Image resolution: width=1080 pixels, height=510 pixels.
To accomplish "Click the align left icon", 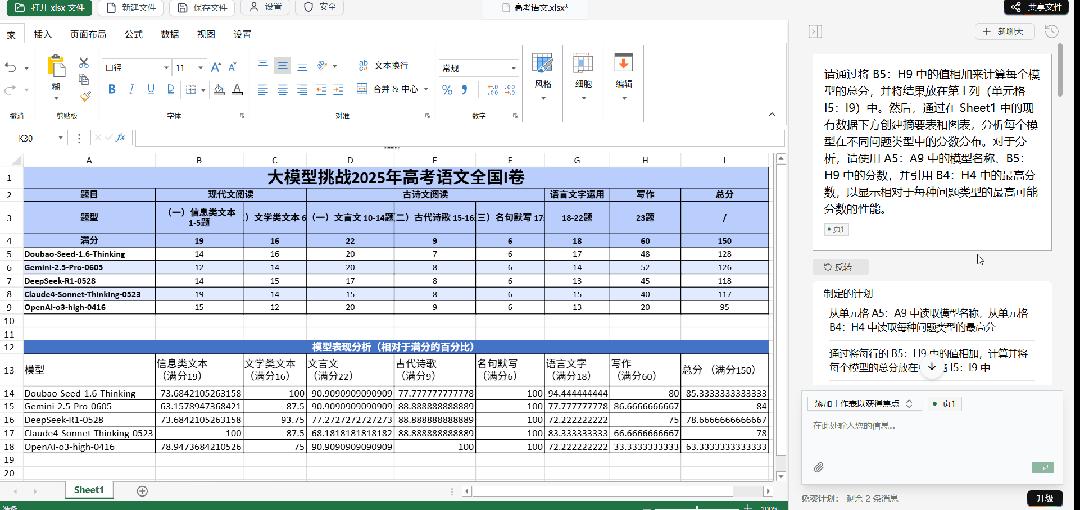I will coord(262,90).
